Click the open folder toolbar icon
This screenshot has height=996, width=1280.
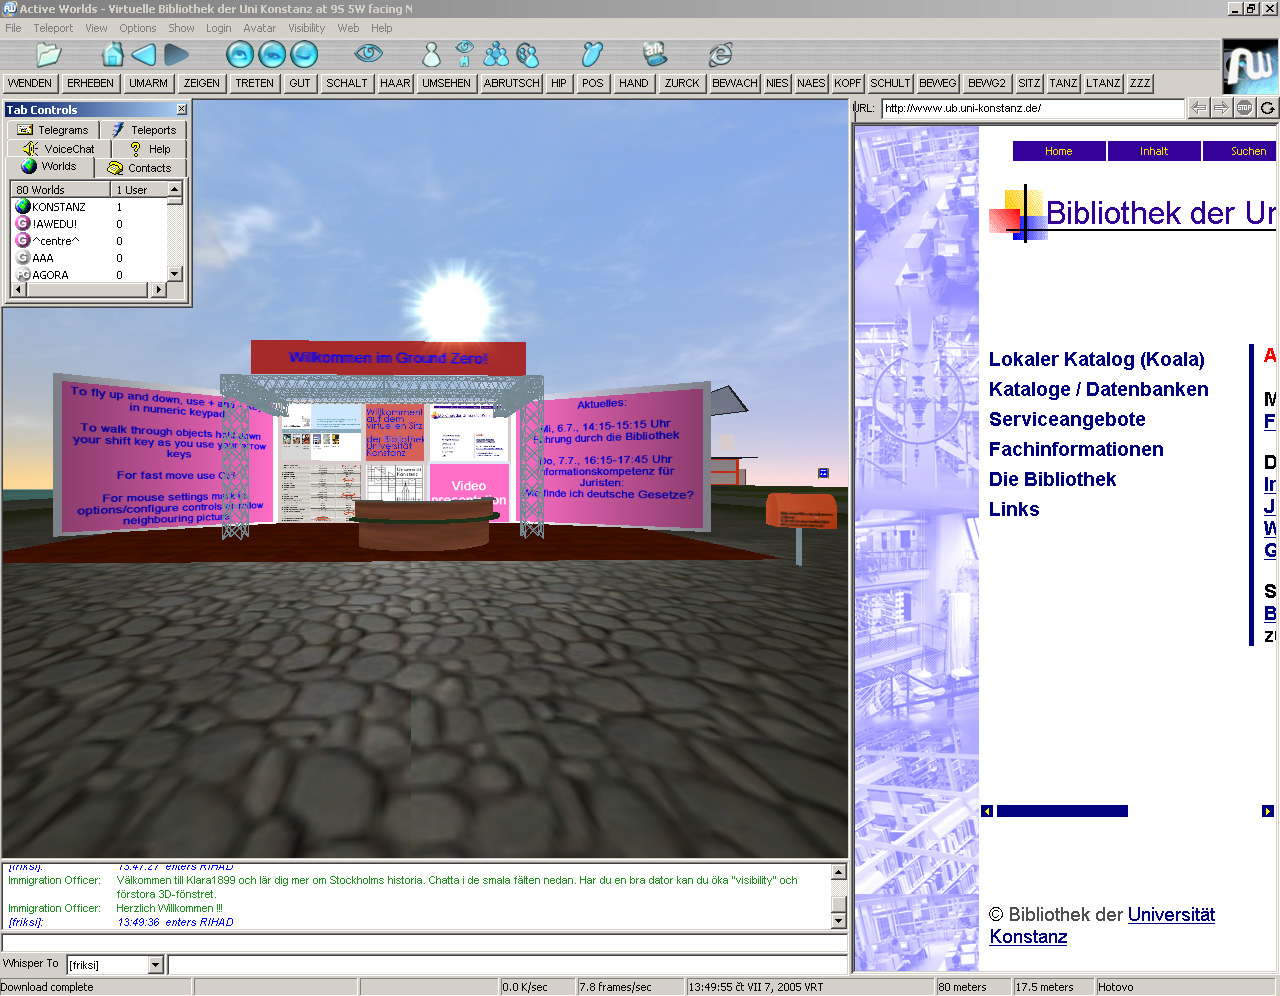pos(48,54)
